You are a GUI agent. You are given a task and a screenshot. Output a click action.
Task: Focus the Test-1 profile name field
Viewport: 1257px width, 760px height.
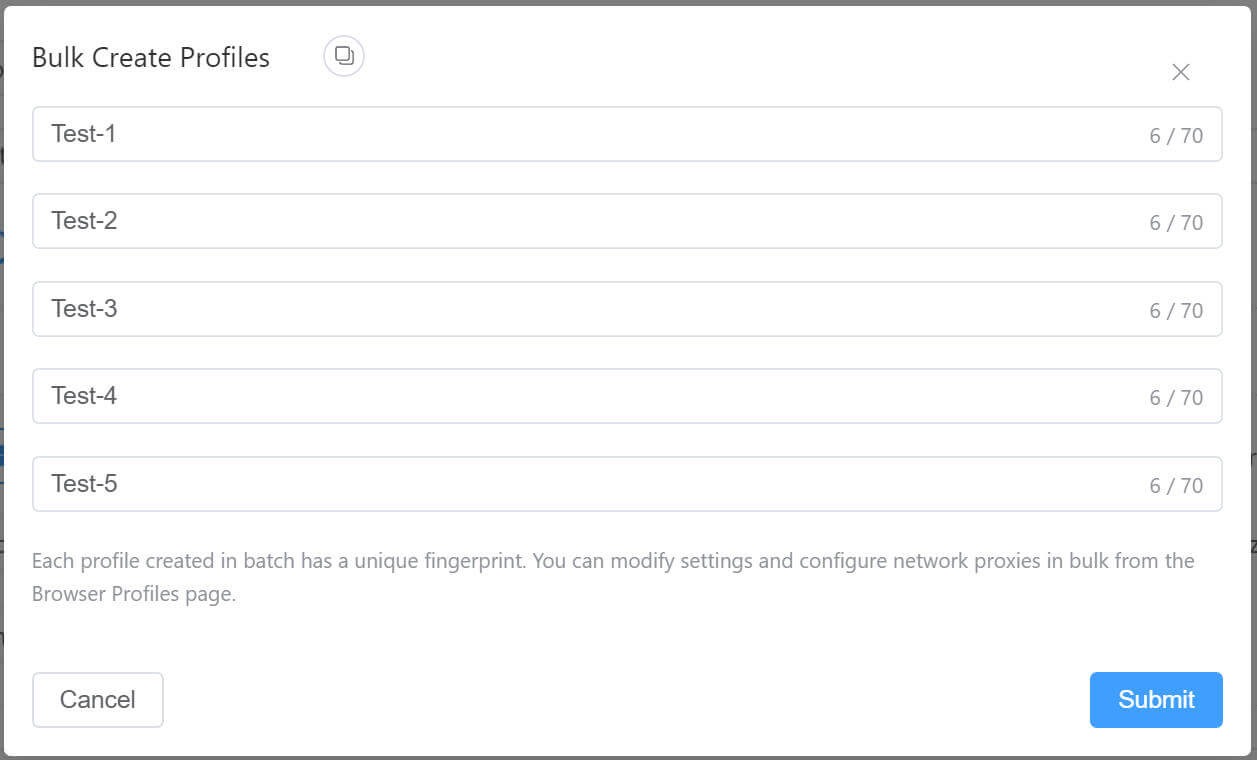pos(600,134)
